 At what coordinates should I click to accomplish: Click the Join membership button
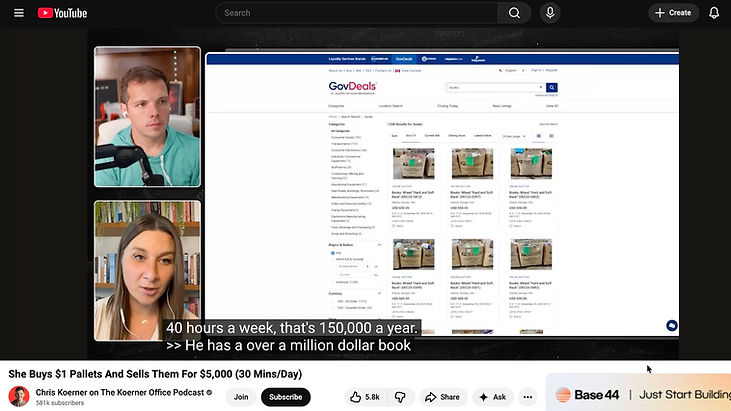pos(241,397)
